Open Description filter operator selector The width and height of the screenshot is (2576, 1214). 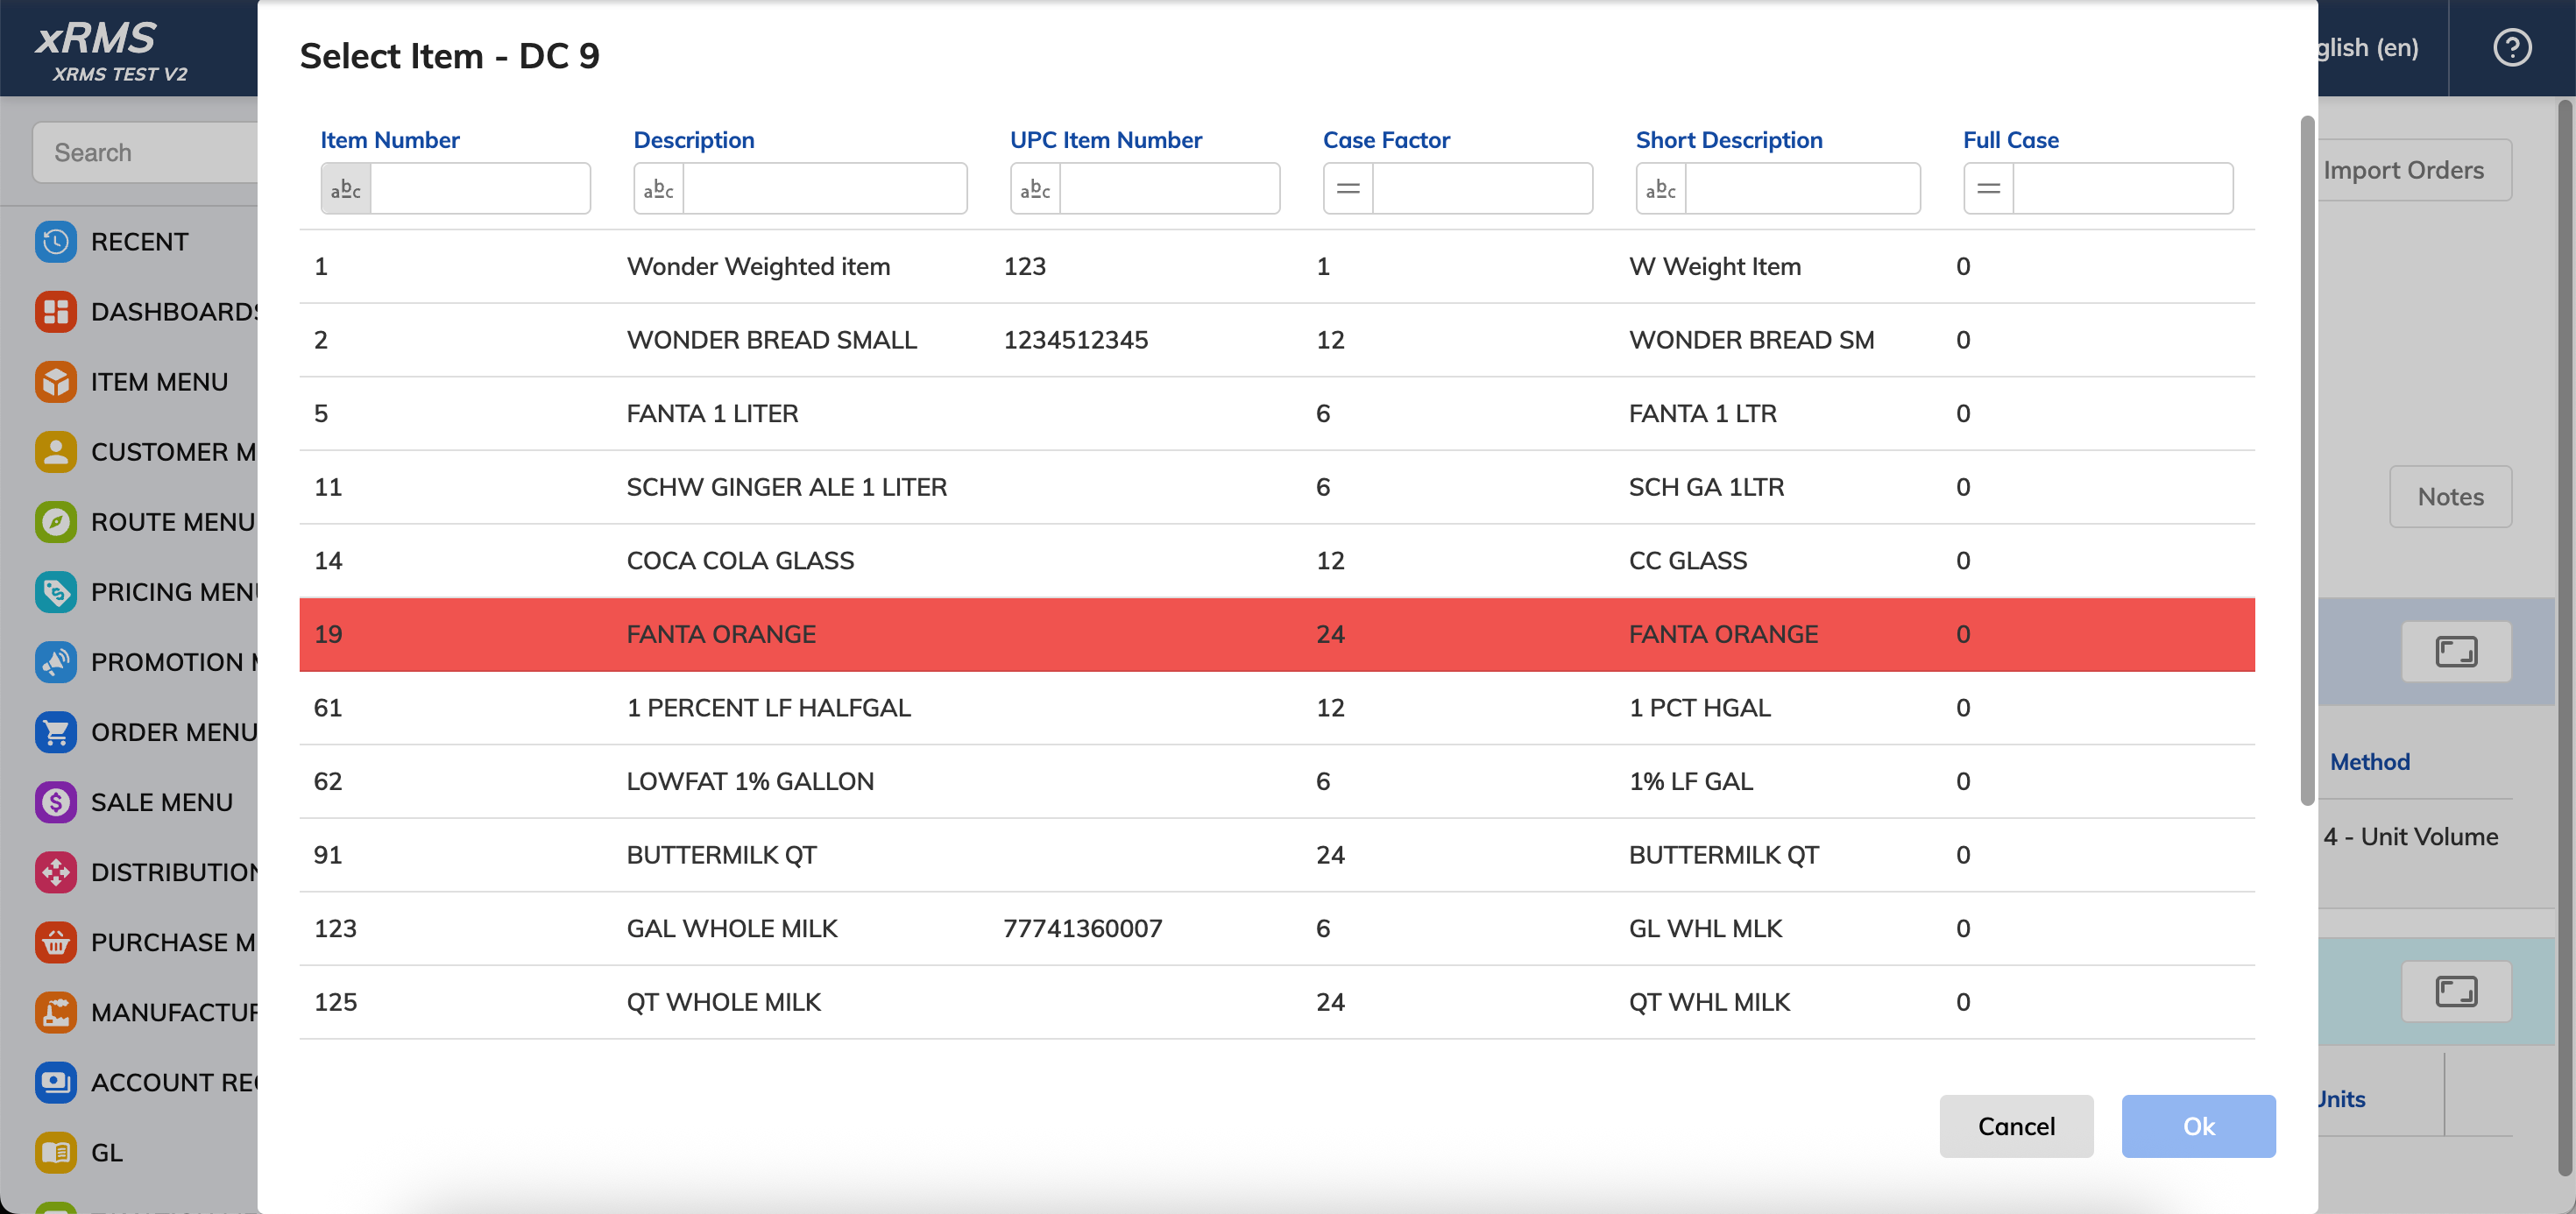click(x=659, y=188)
